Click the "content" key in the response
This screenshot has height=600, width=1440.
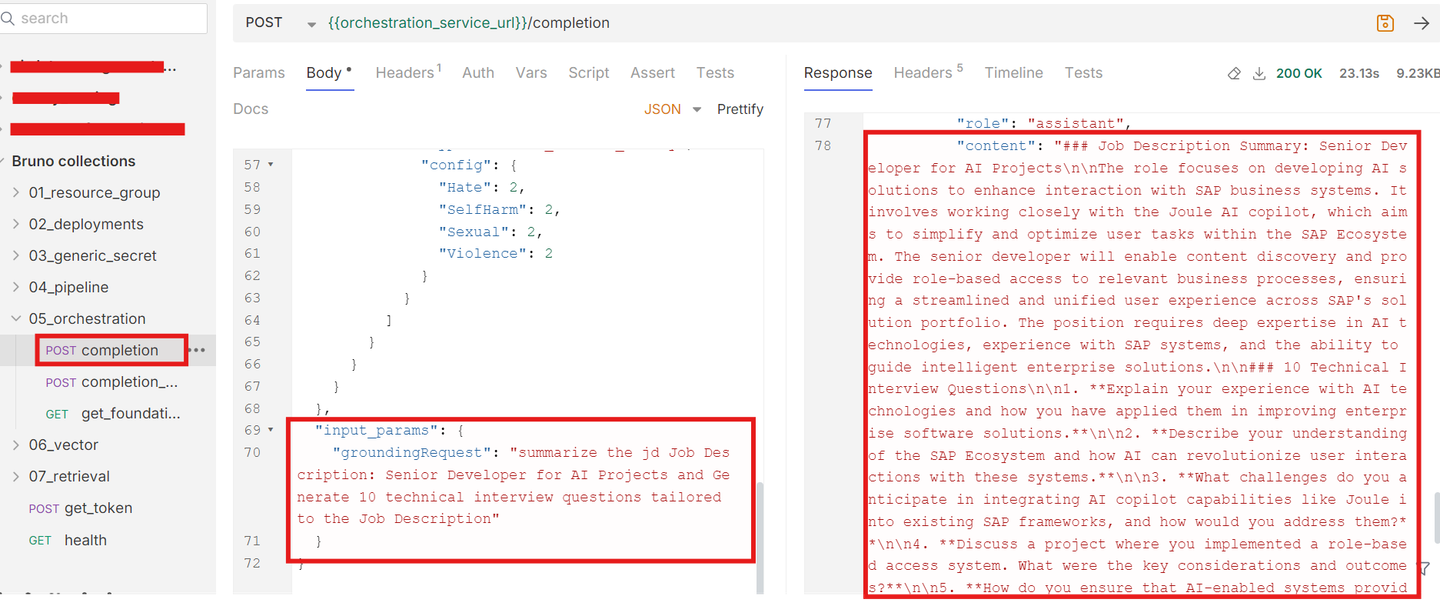click(998, 146)
